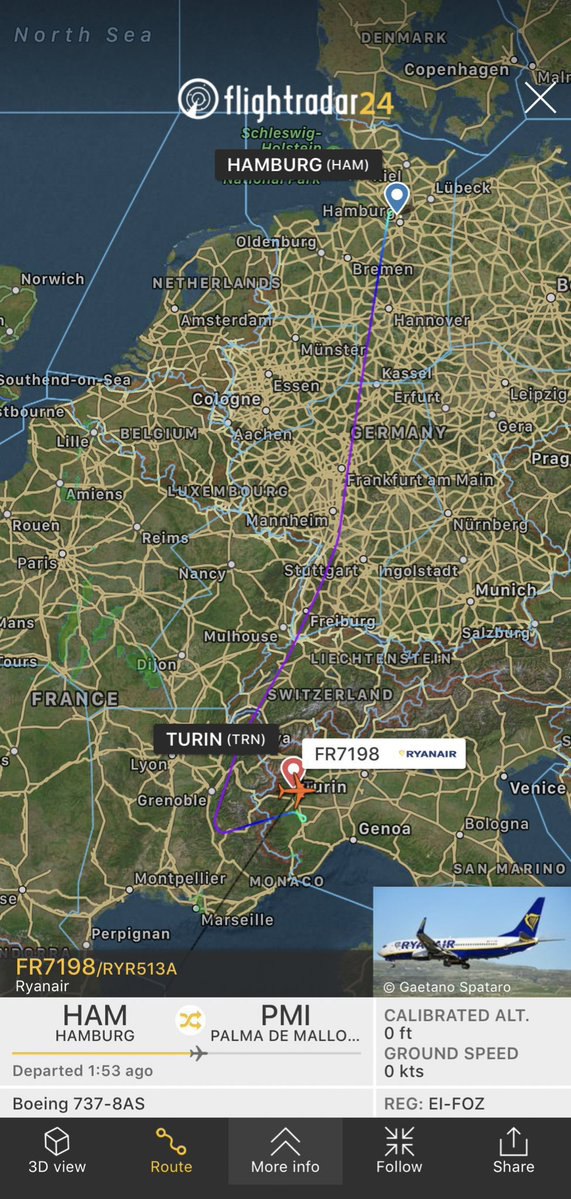Tap the flight progress bar plane marker
571x1199 pixels.
point(199,1054)
